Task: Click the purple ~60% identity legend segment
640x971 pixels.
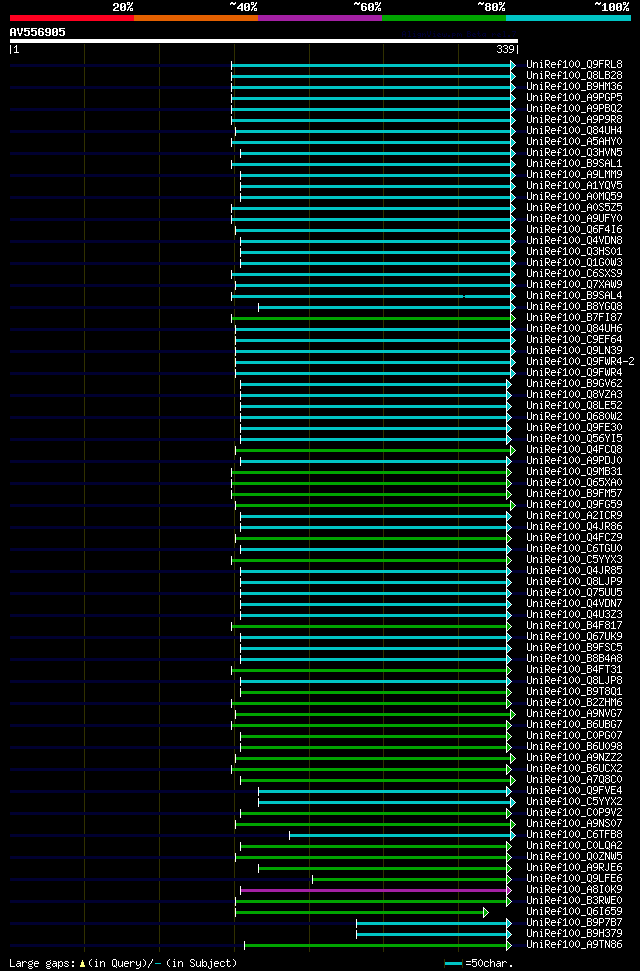Action: pyautogui.click(x=320, y=18)
